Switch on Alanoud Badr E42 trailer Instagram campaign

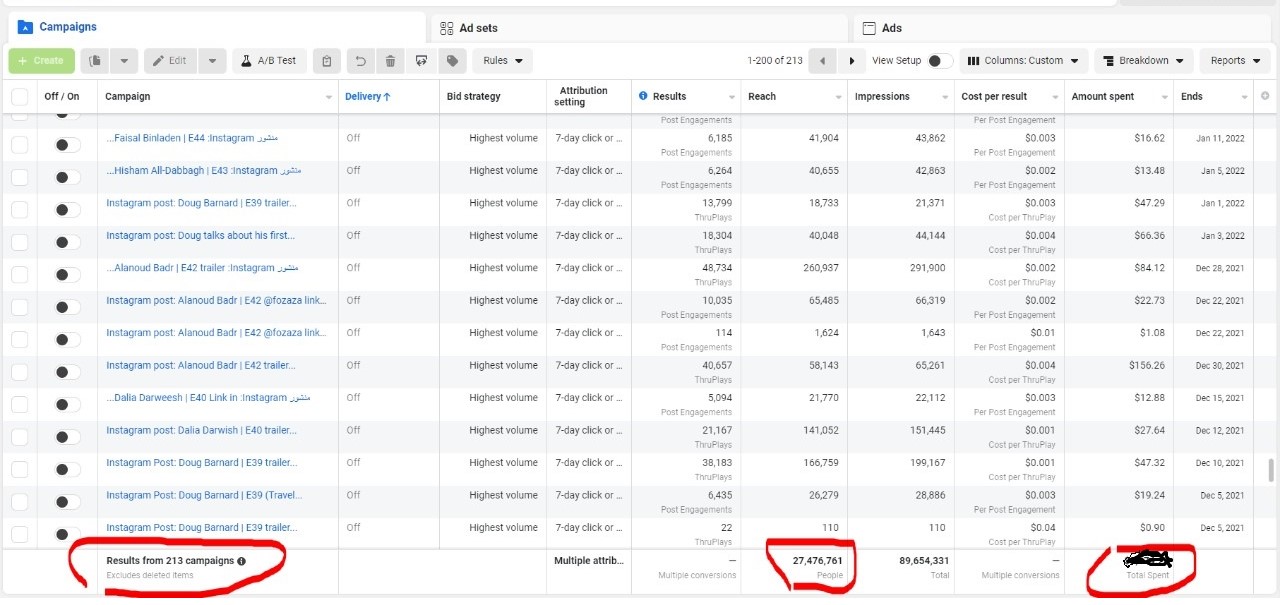click(67, 274)
